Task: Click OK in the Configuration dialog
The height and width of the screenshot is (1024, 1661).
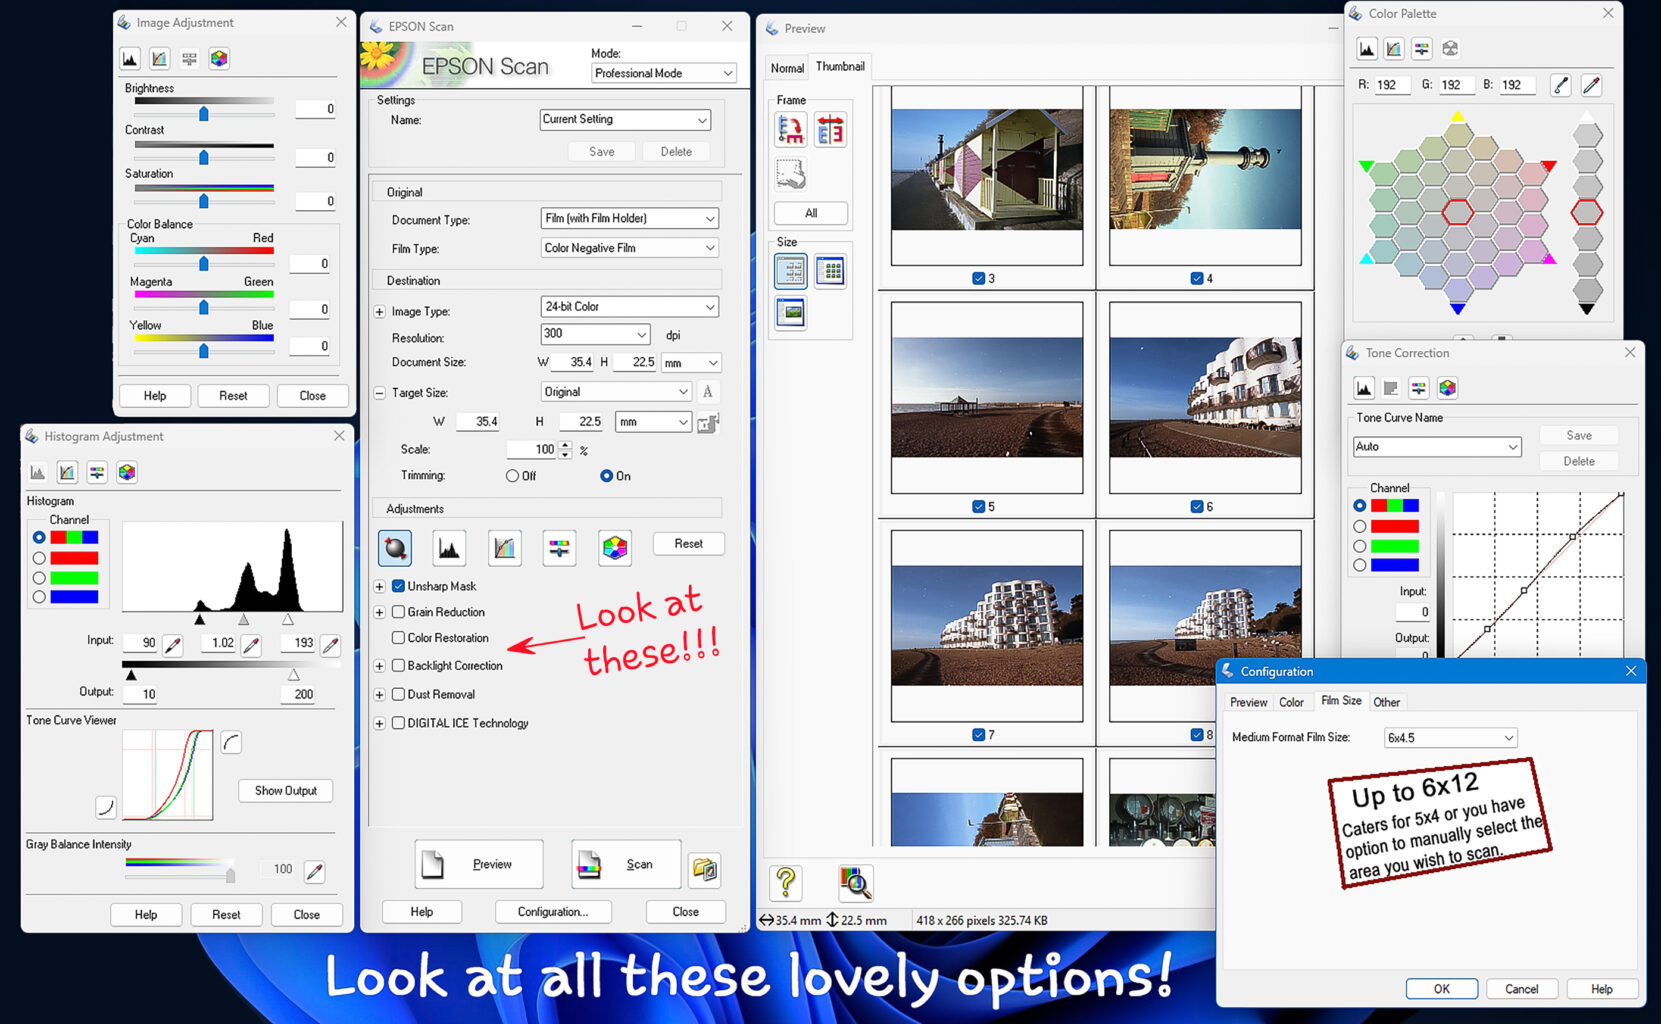Action: tap(1441, 989)
